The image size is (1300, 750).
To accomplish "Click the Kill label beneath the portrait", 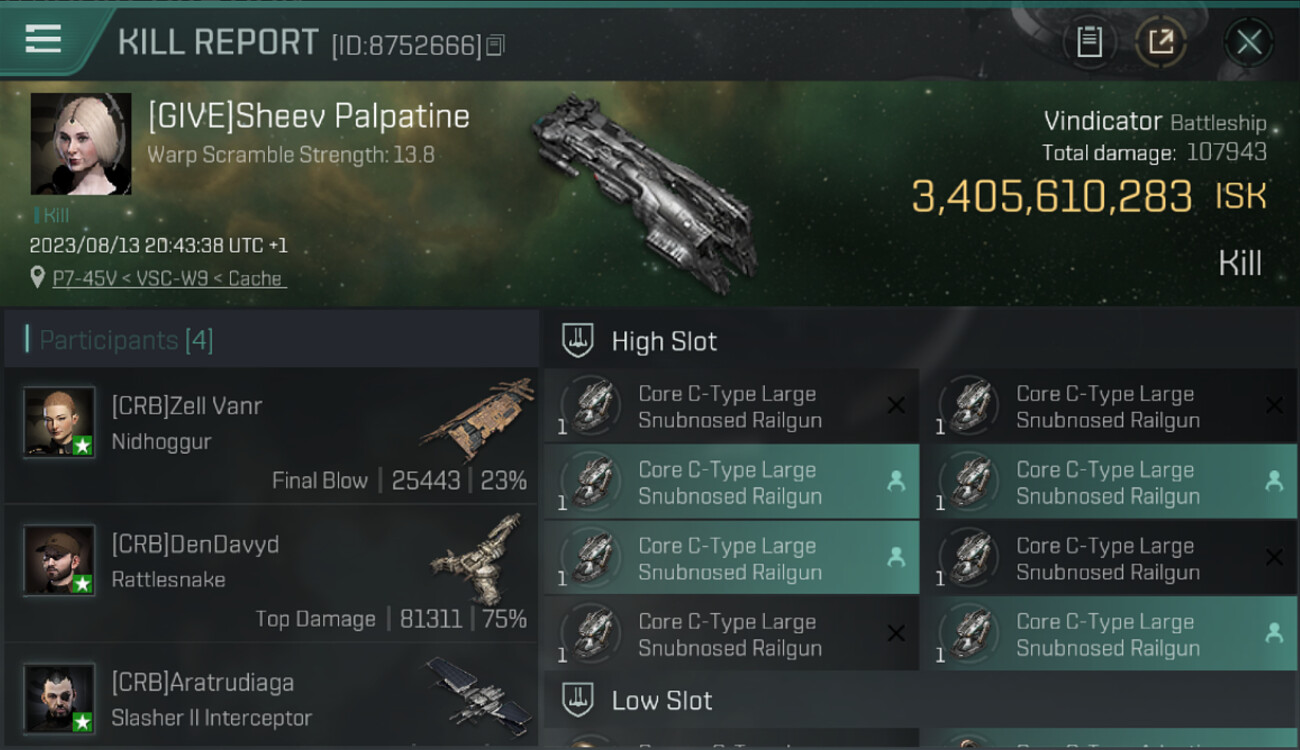I will pos(52,215).
